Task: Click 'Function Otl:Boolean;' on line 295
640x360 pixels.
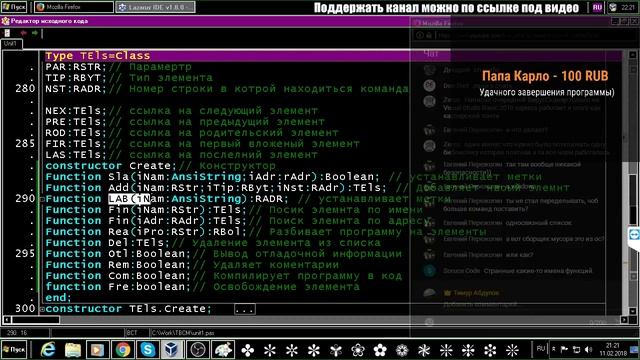Action: tap(118, 254)
